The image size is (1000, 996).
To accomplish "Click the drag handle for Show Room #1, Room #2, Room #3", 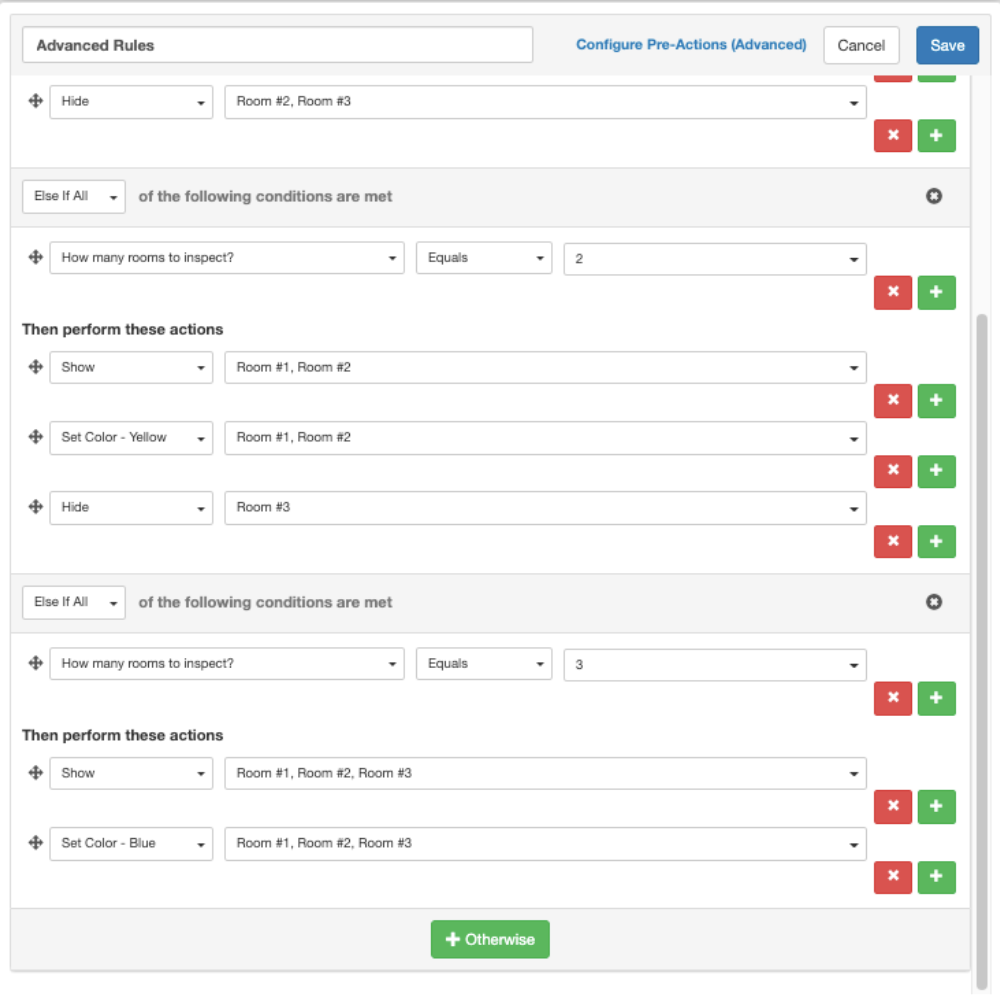I will 34,772.
